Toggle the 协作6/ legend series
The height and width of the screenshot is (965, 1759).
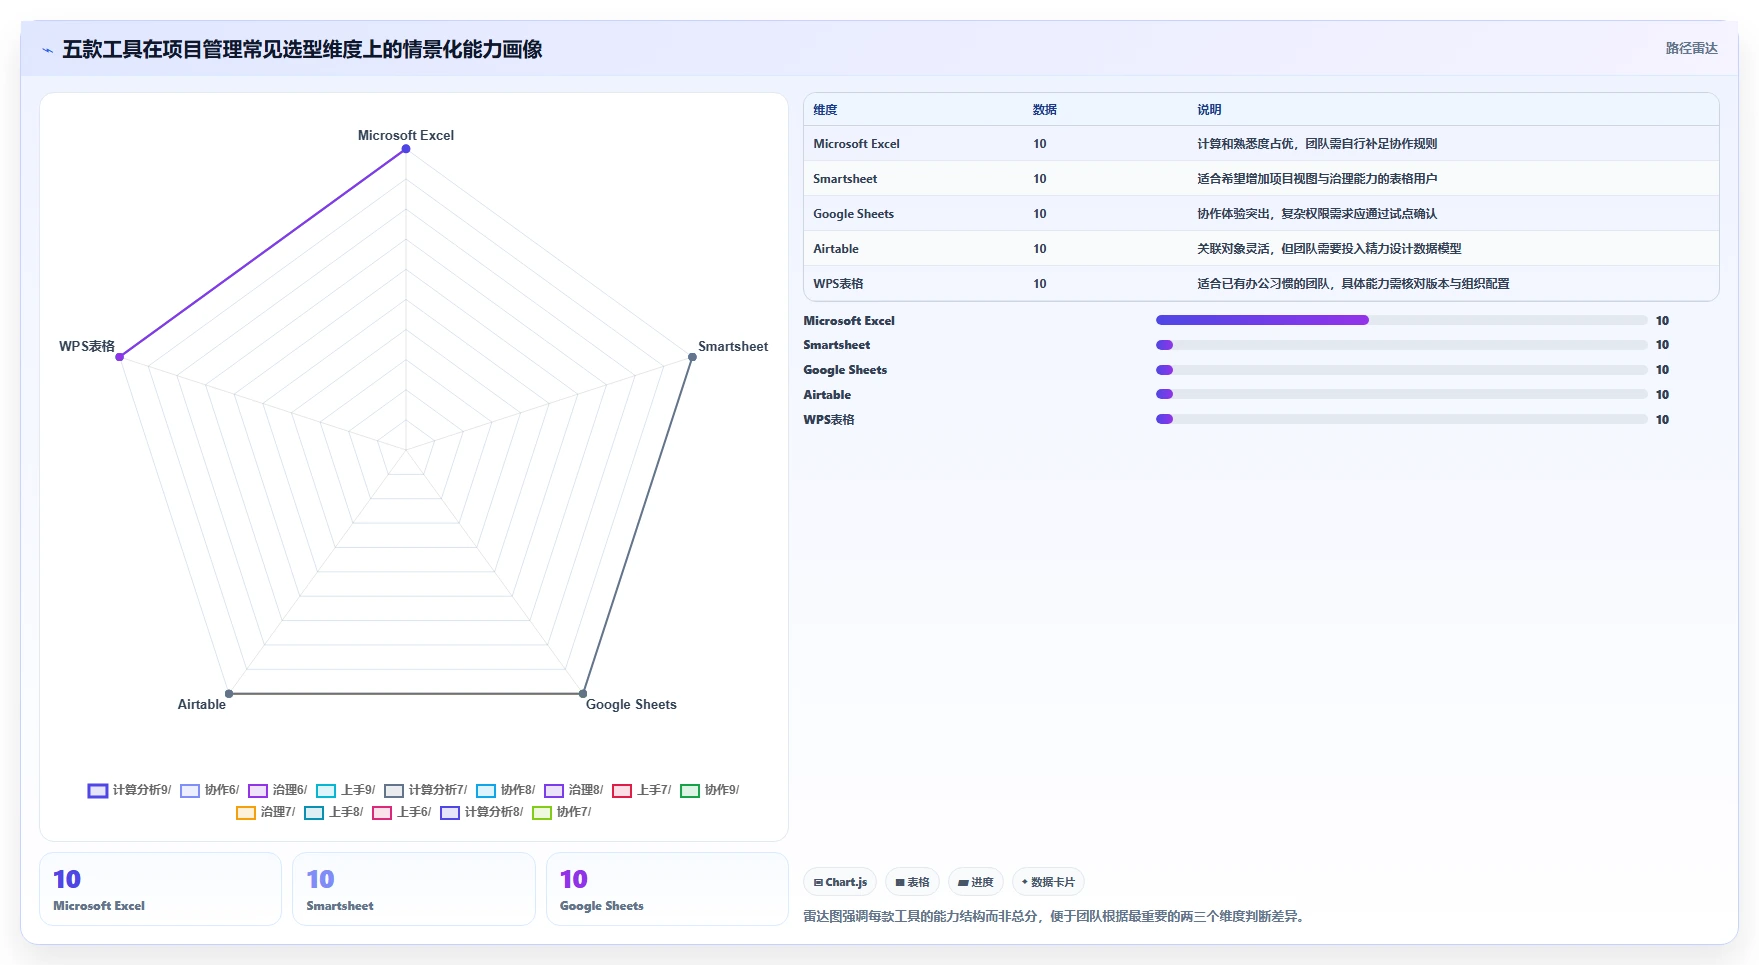coord(209,790)
